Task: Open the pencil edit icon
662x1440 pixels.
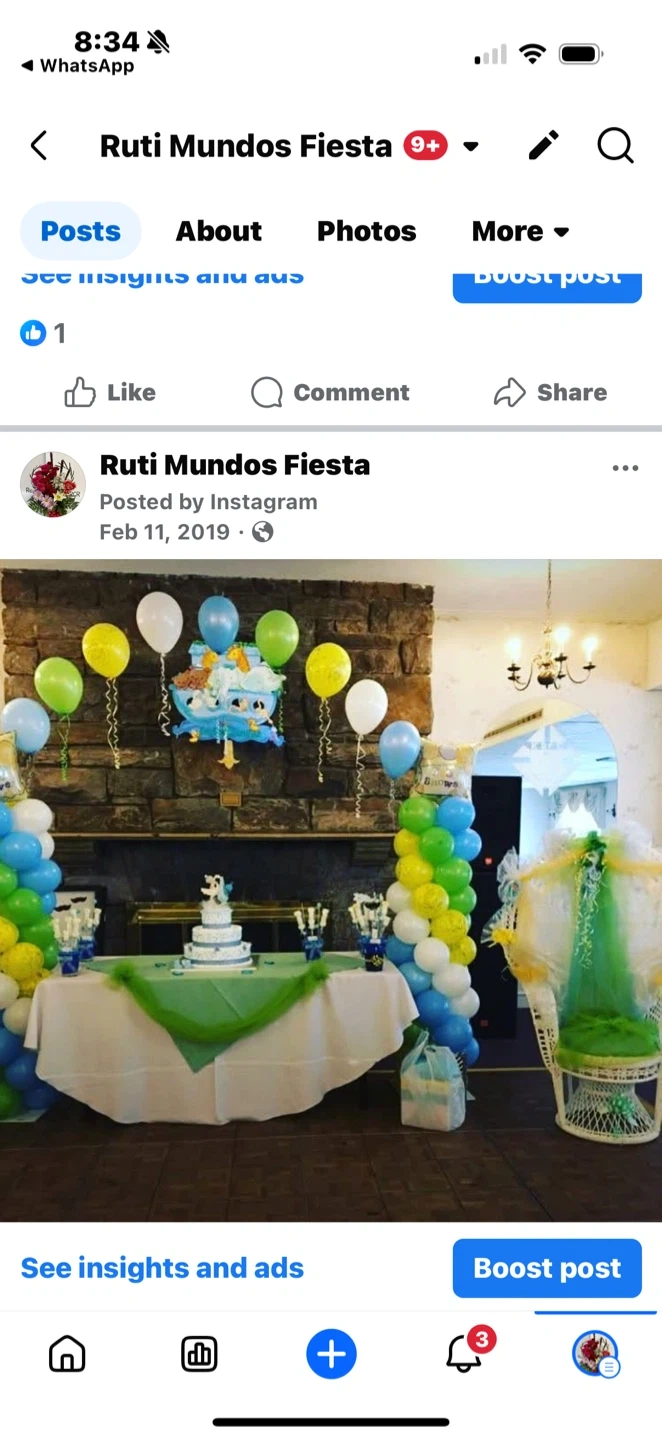Action: coord(543,146)
